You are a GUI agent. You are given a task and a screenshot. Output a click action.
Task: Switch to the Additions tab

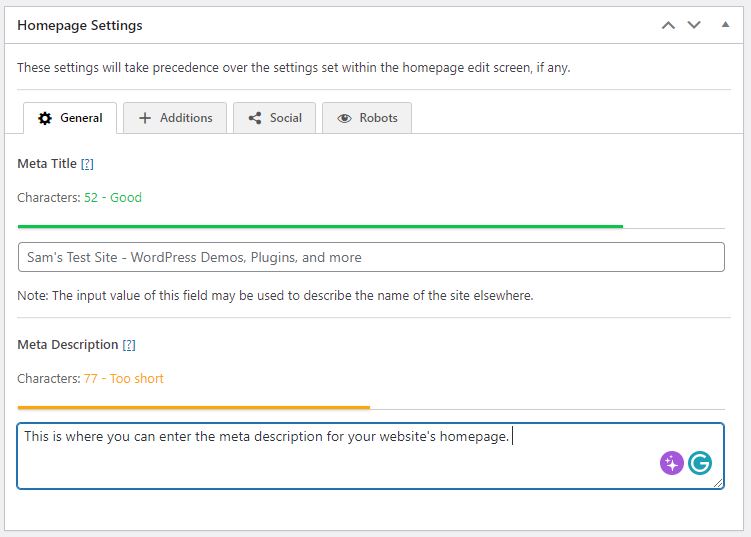[175, 118]
